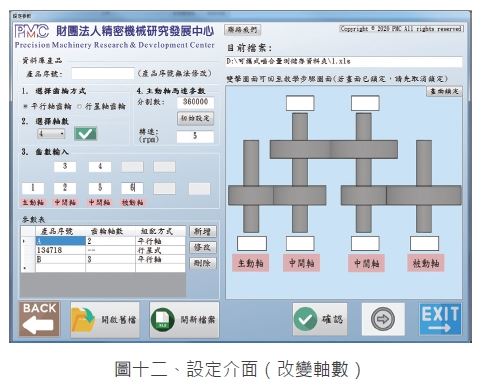Click the 產品序號 input field

103,73
